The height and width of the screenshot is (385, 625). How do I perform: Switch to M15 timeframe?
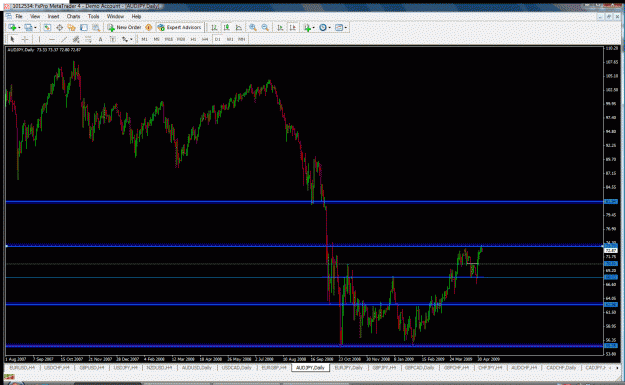point(169,39)
